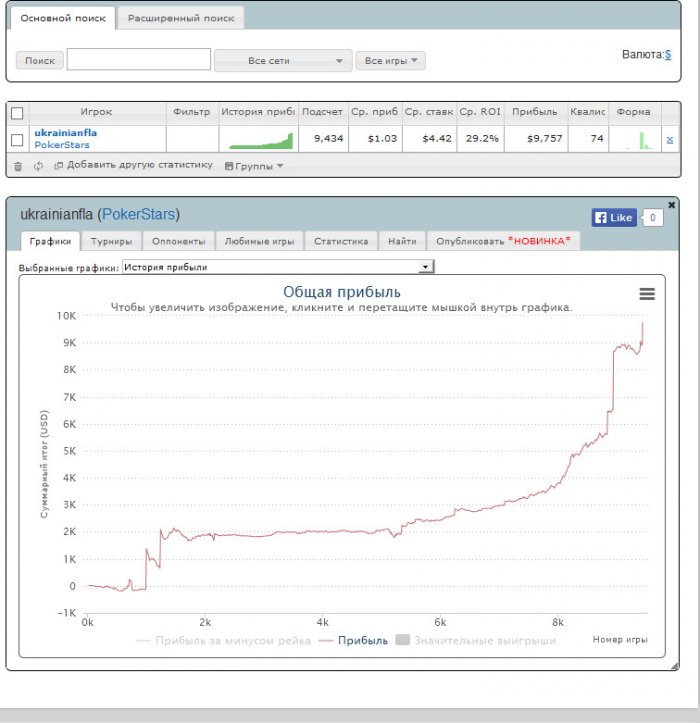Click the remove icon at the end of the ukrainianfla row

coord(670,140)
